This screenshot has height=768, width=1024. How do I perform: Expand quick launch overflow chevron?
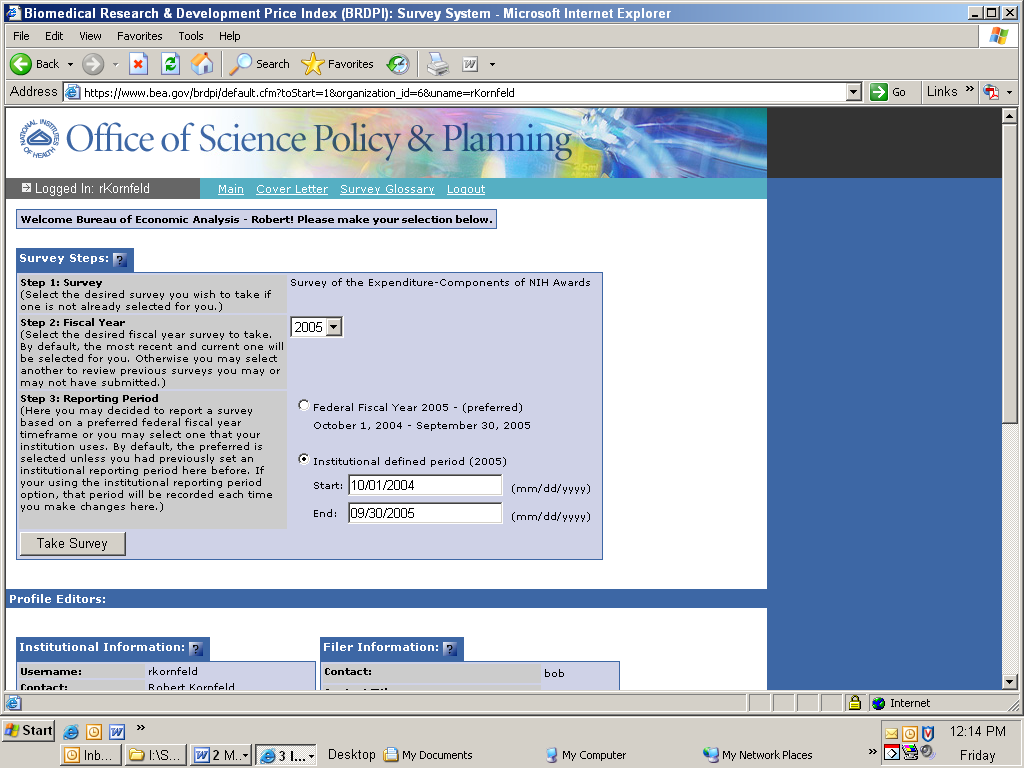pos(140,728)
